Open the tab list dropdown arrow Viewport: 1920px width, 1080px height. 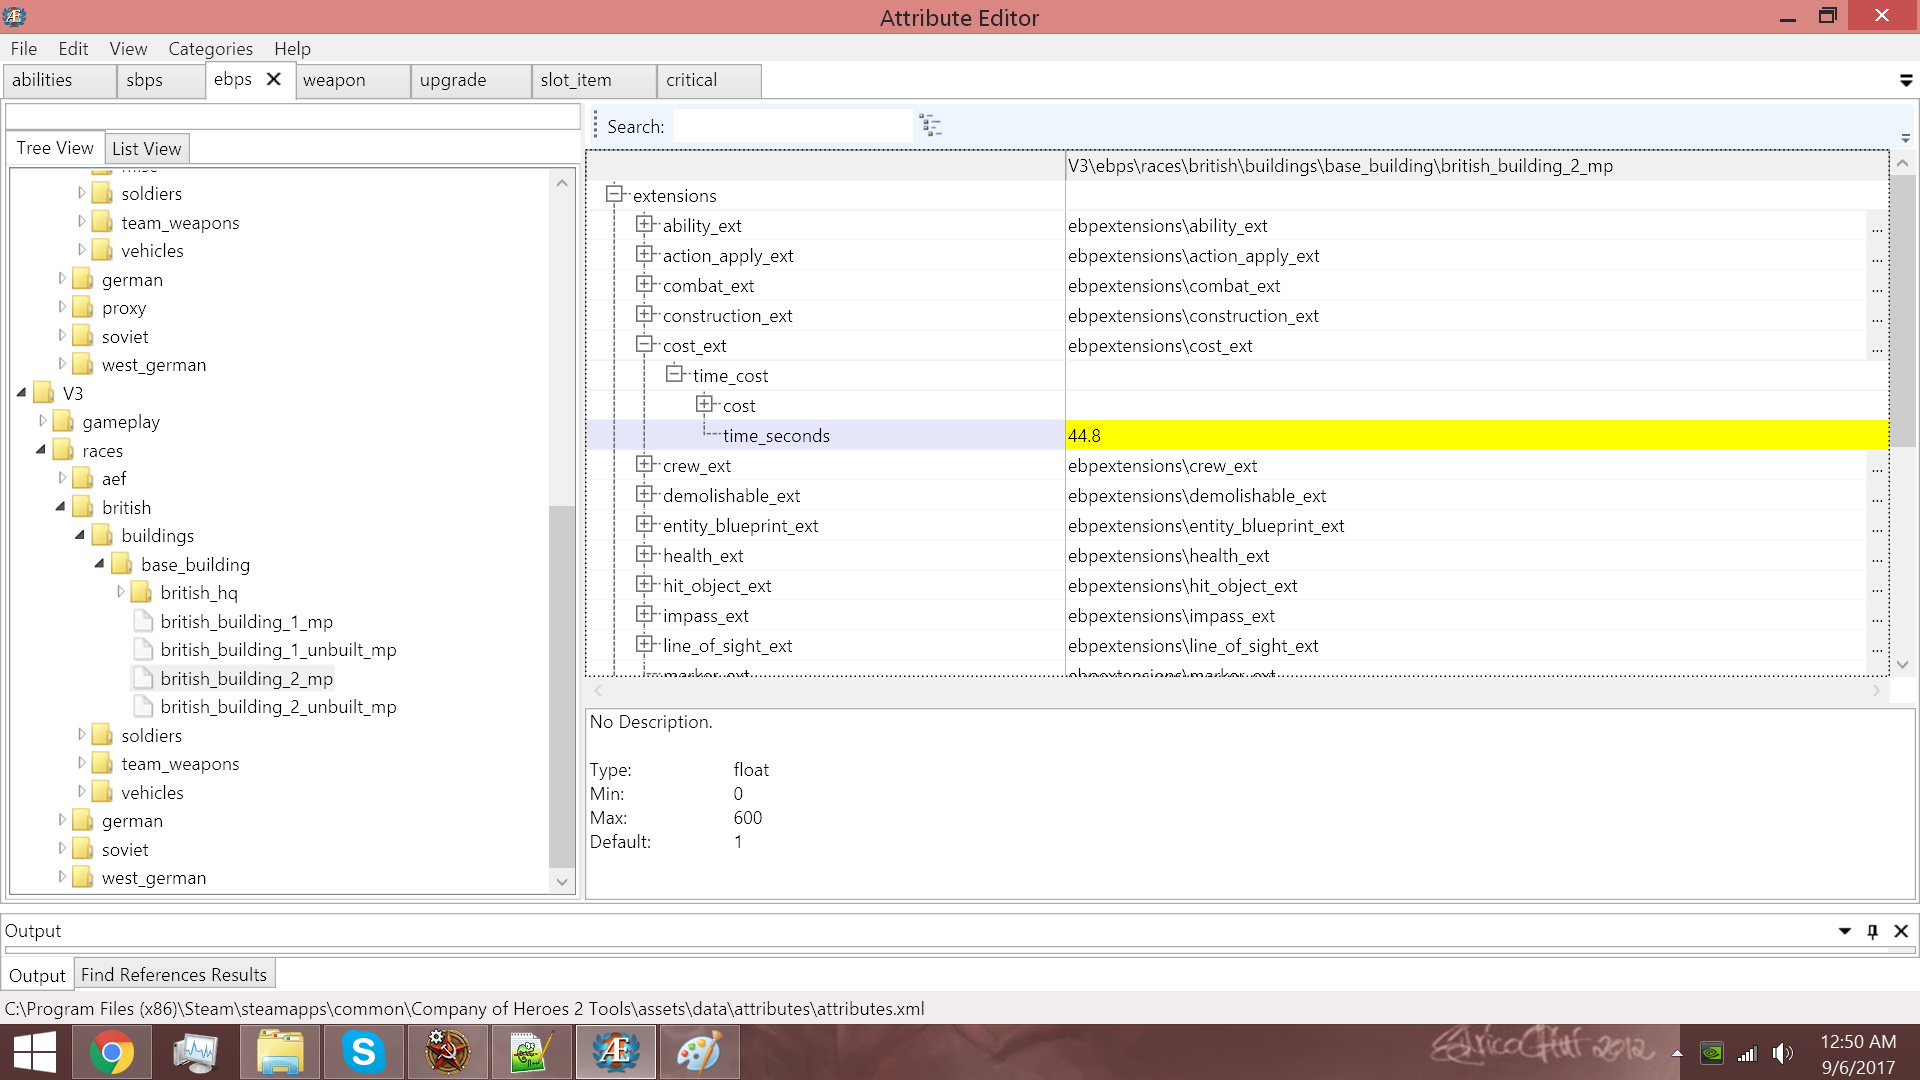[1906, 81]
